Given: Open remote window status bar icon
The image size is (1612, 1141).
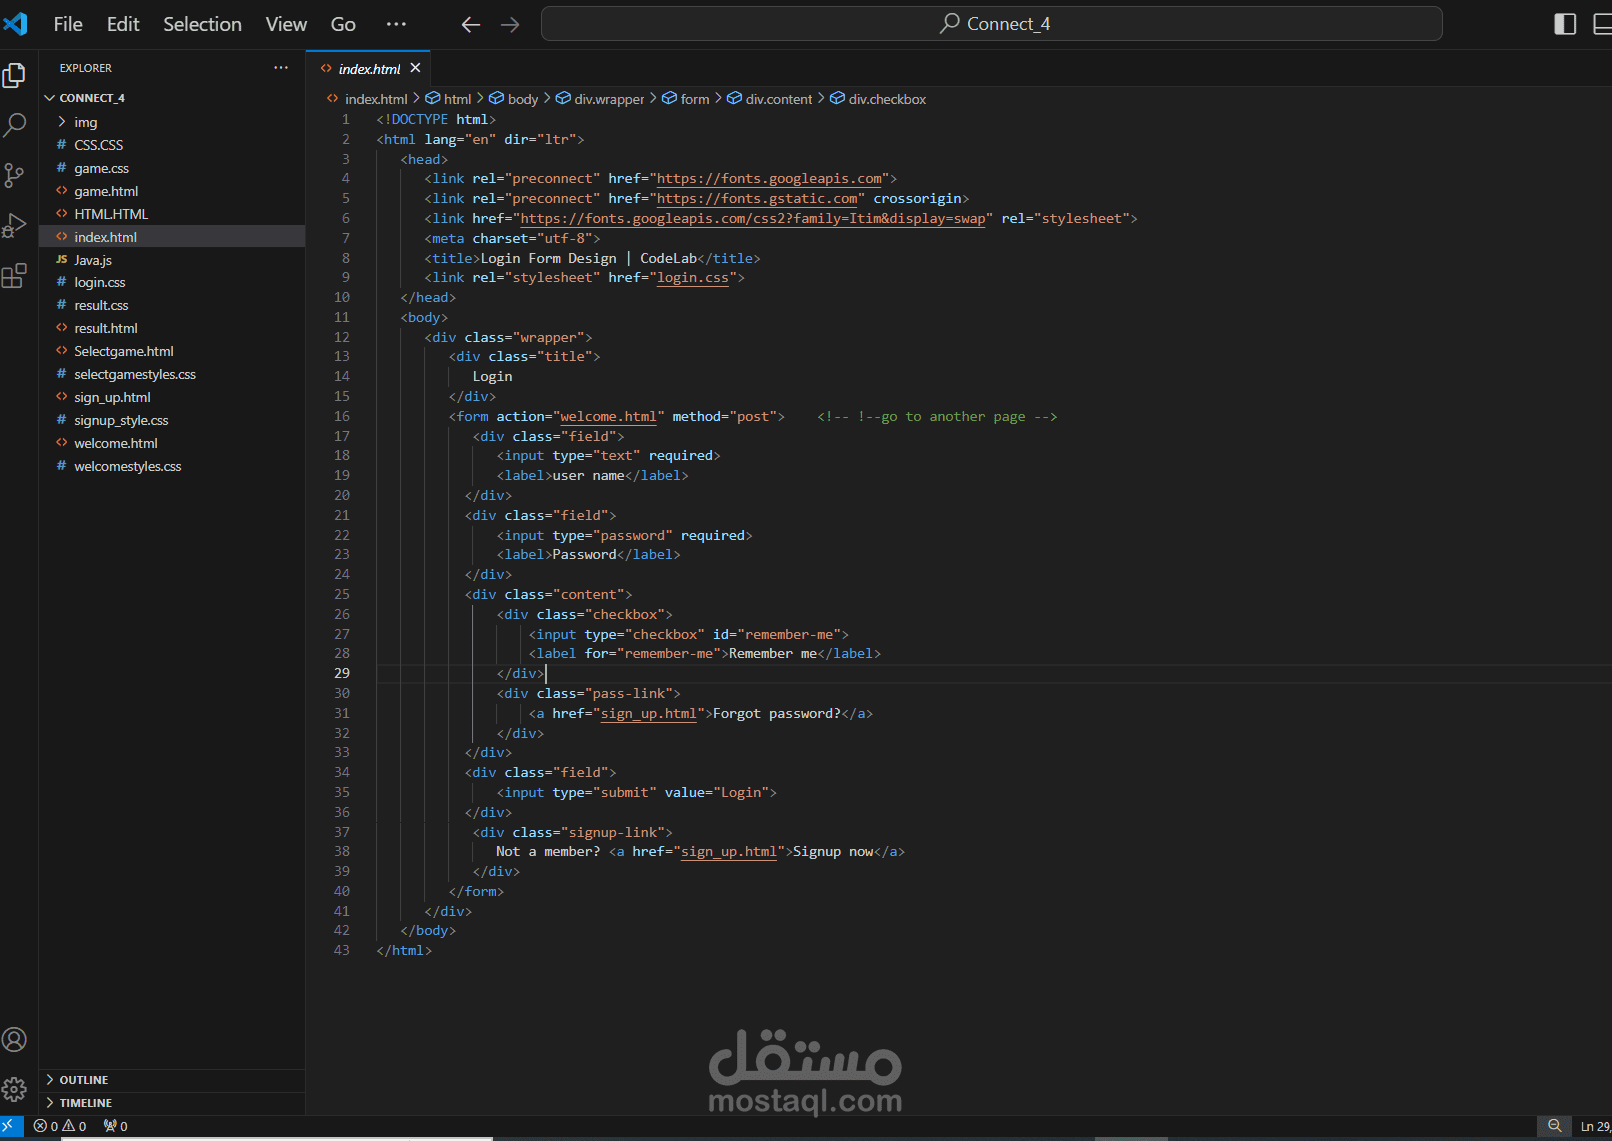Looking at the screenshot, I should 11,1126.
